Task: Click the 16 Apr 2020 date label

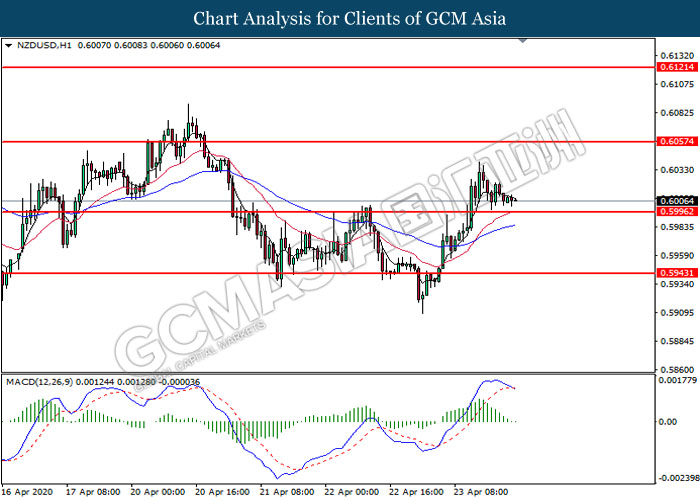Action: pos(25,492)
